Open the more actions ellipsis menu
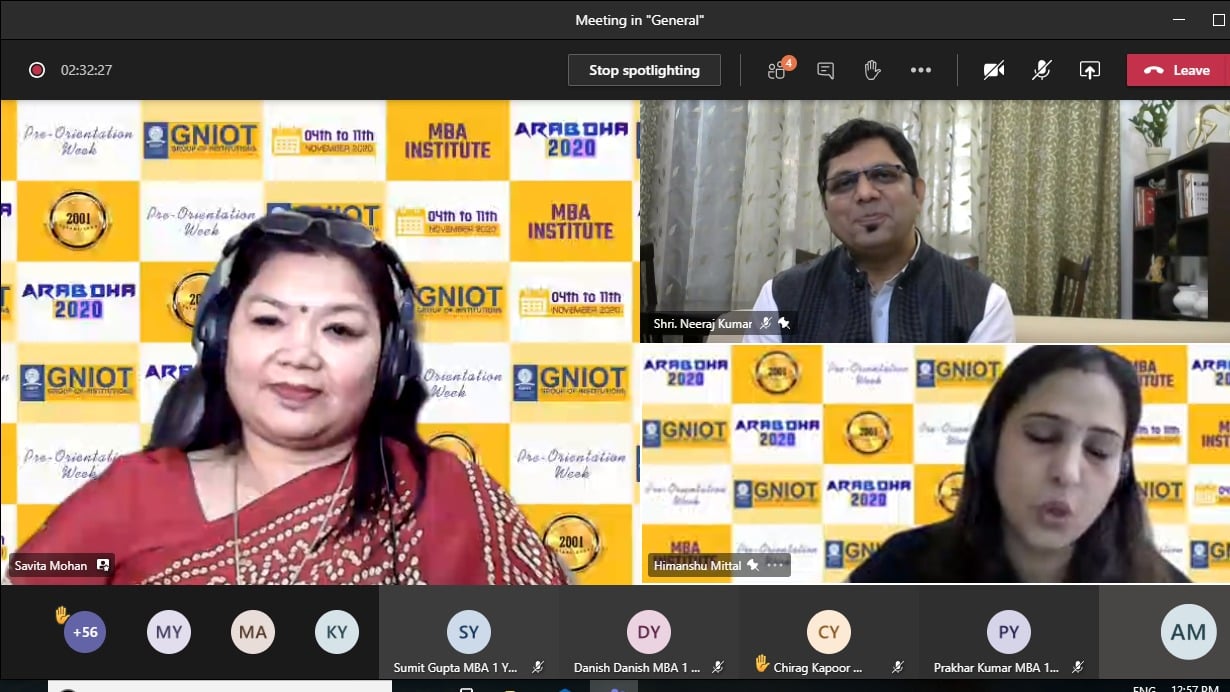The width and height of the screenshot is (1230, 692). point(920,70)
